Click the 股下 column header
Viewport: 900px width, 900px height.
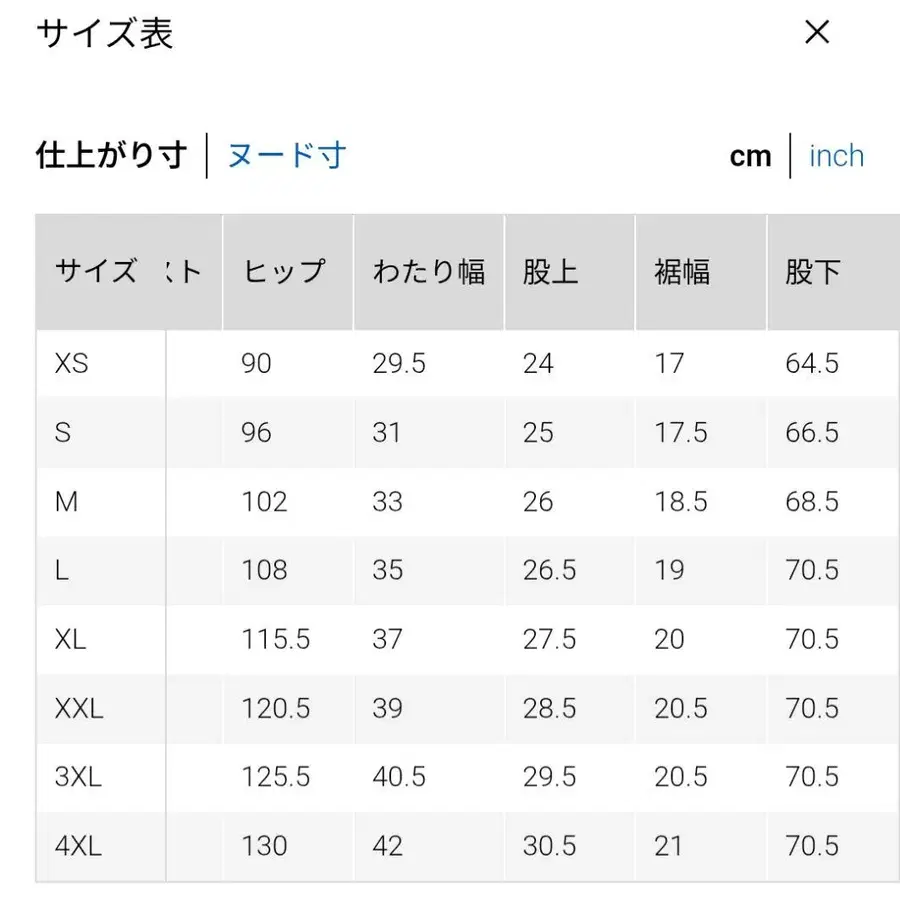coord(811,272)
